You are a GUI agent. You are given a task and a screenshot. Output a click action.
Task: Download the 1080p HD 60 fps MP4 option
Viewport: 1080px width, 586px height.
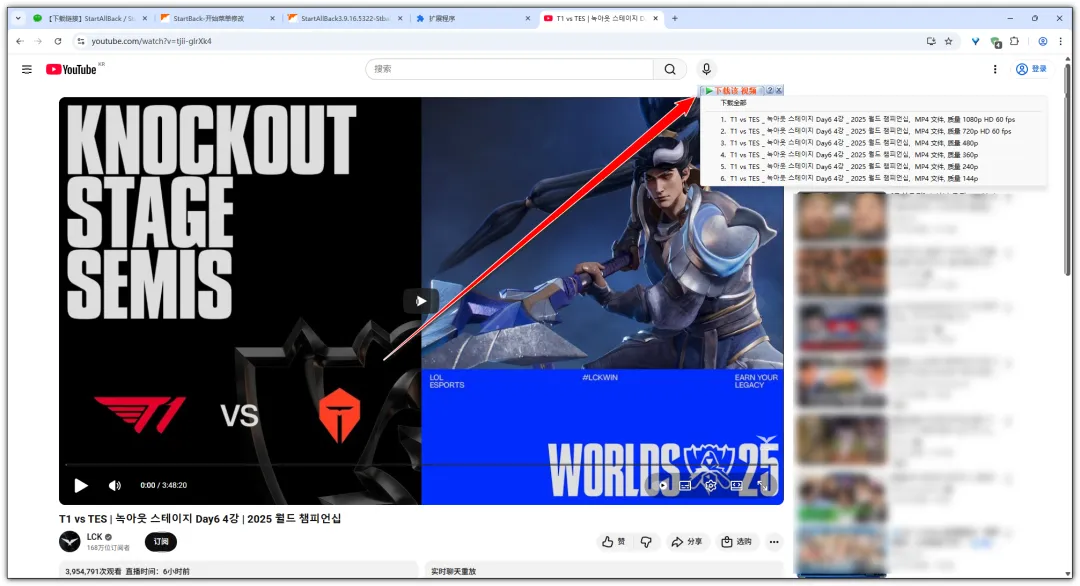(867, 119)
